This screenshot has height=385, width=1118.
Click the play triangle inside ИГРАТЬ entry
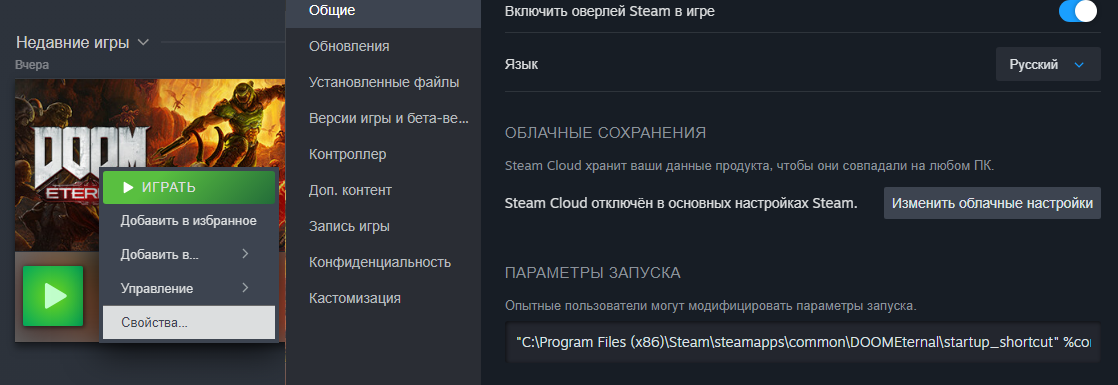(128, 188)
